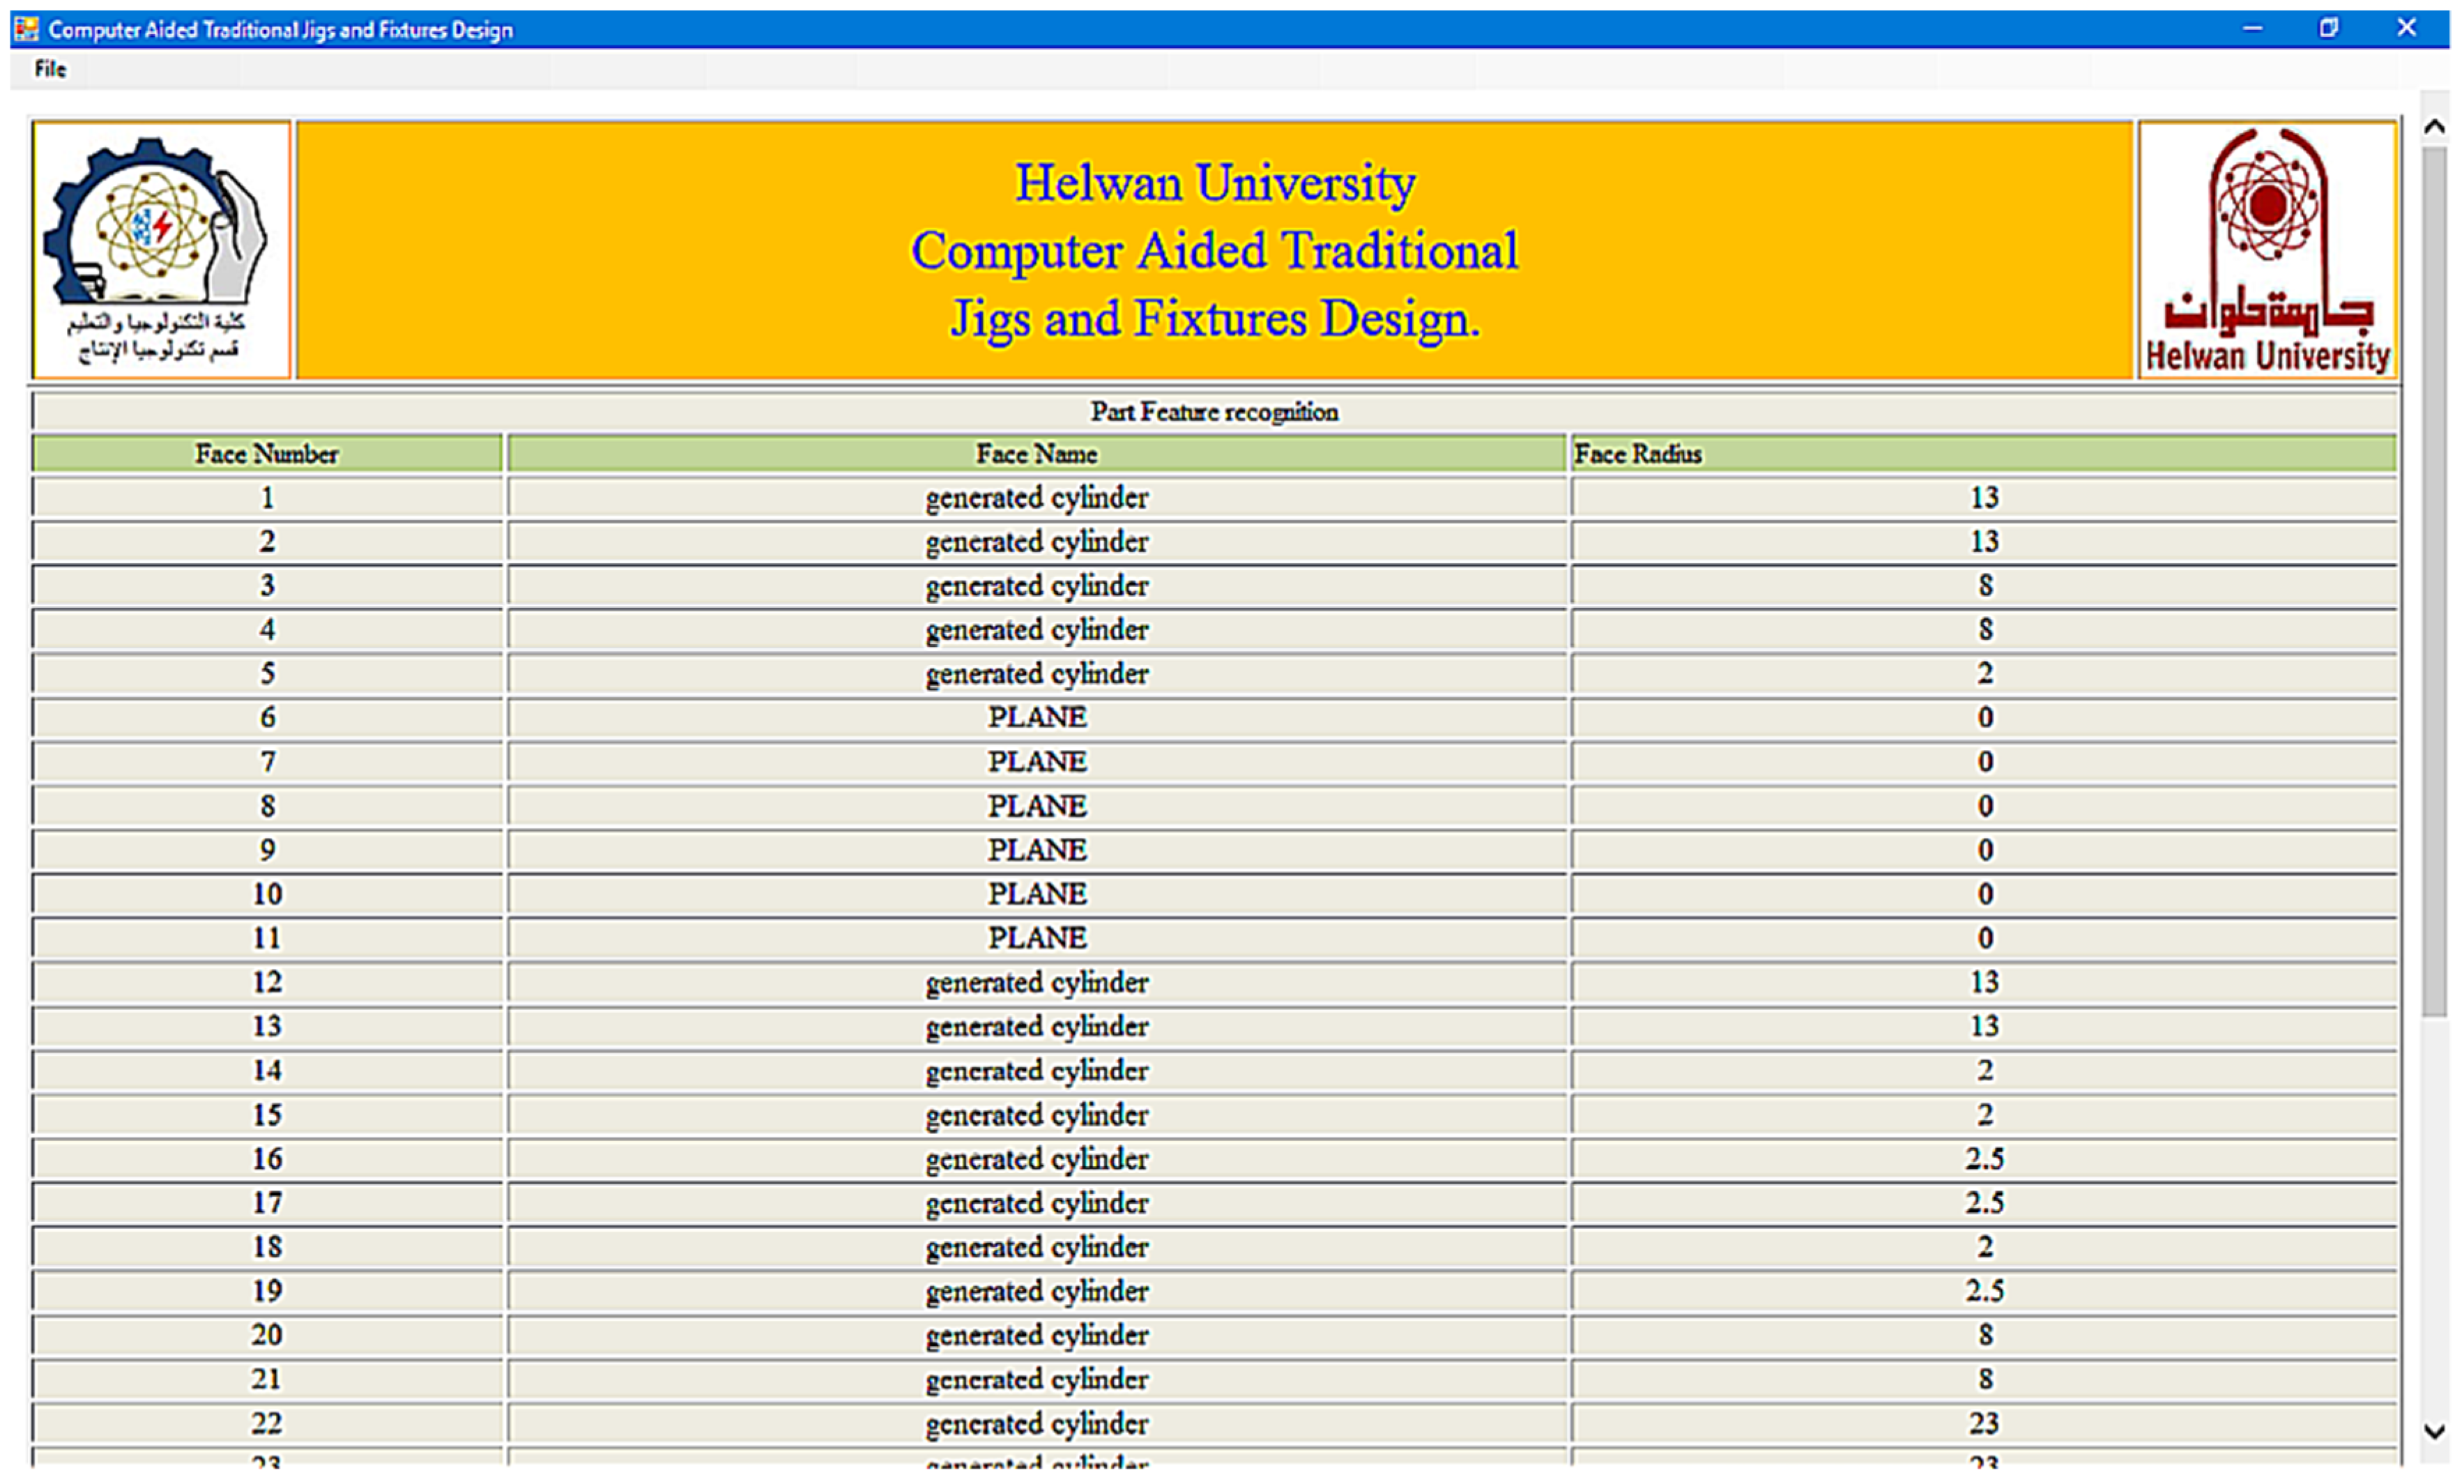
Task: Click radius 2.5 cell for face 16
Action: point(1983,1159)
